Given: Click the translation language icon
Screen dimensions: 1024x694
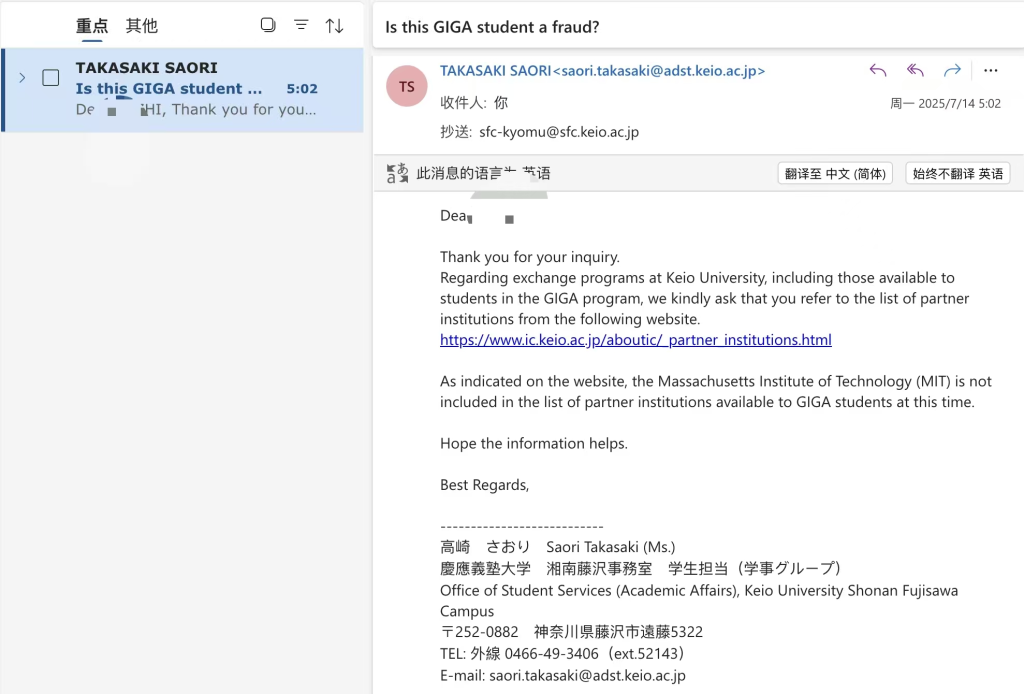Looking at the screenshot, I should [397, 173].
